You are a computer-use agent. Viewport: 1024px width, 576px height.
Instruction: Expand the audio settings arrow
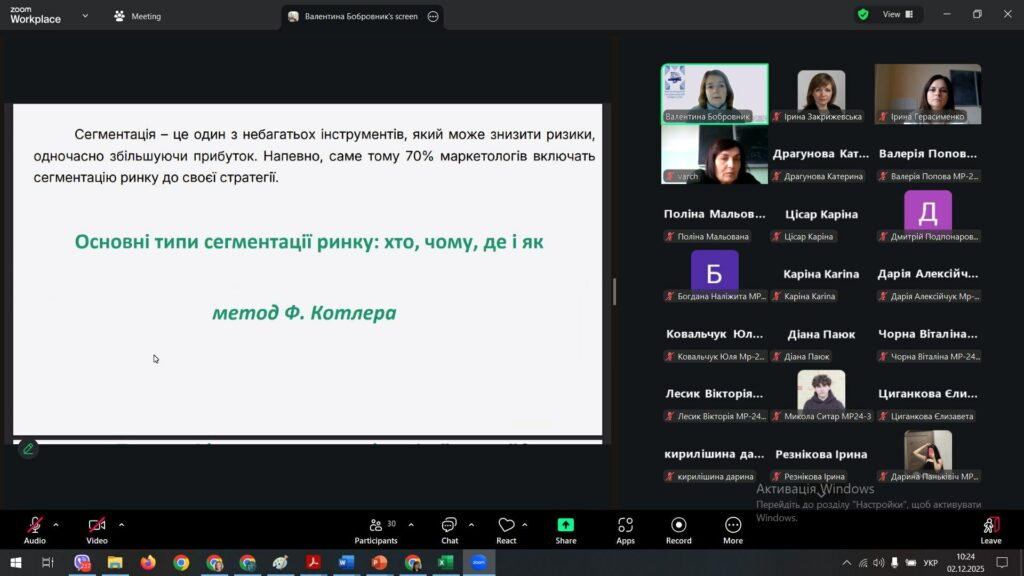[x=56, y=524]
